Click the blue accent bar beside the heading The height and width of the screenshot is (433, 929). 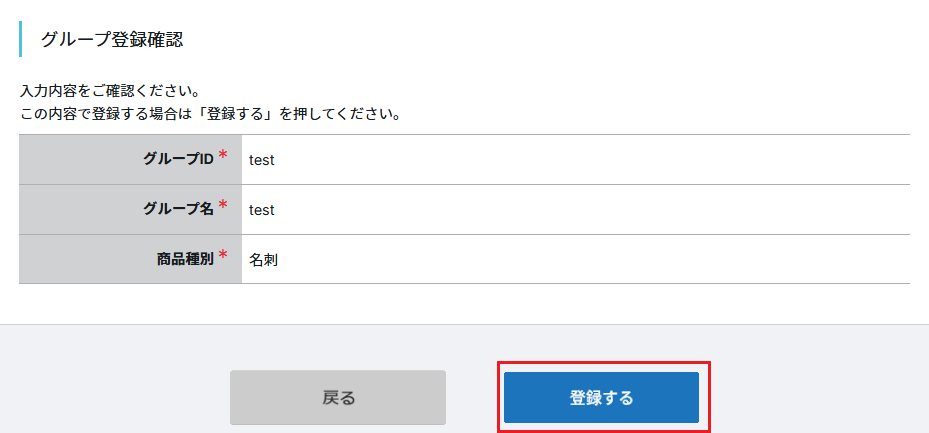tap(21, 39)
